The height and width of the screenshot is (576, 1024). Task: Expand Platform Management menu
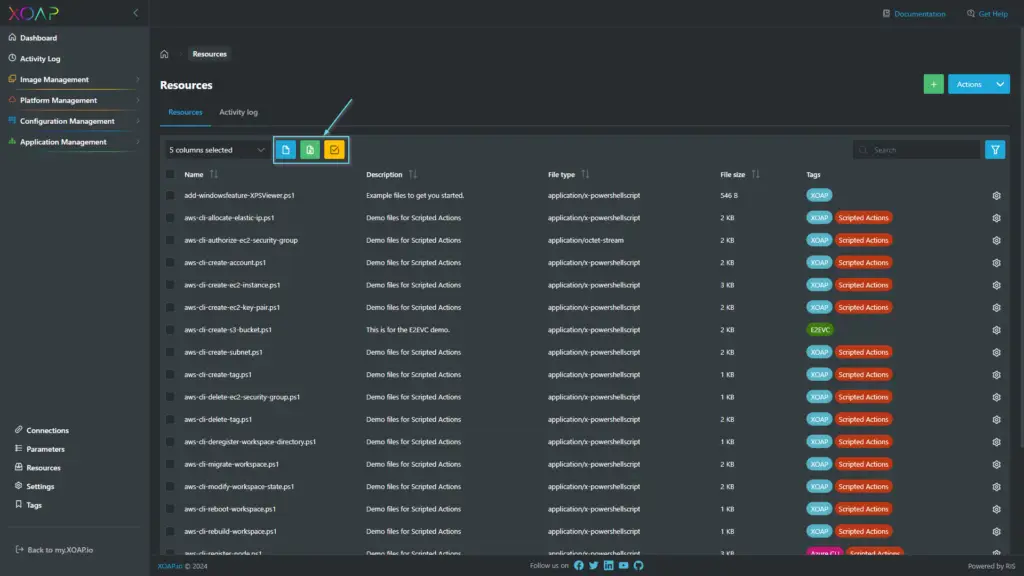tap(74, 101)
